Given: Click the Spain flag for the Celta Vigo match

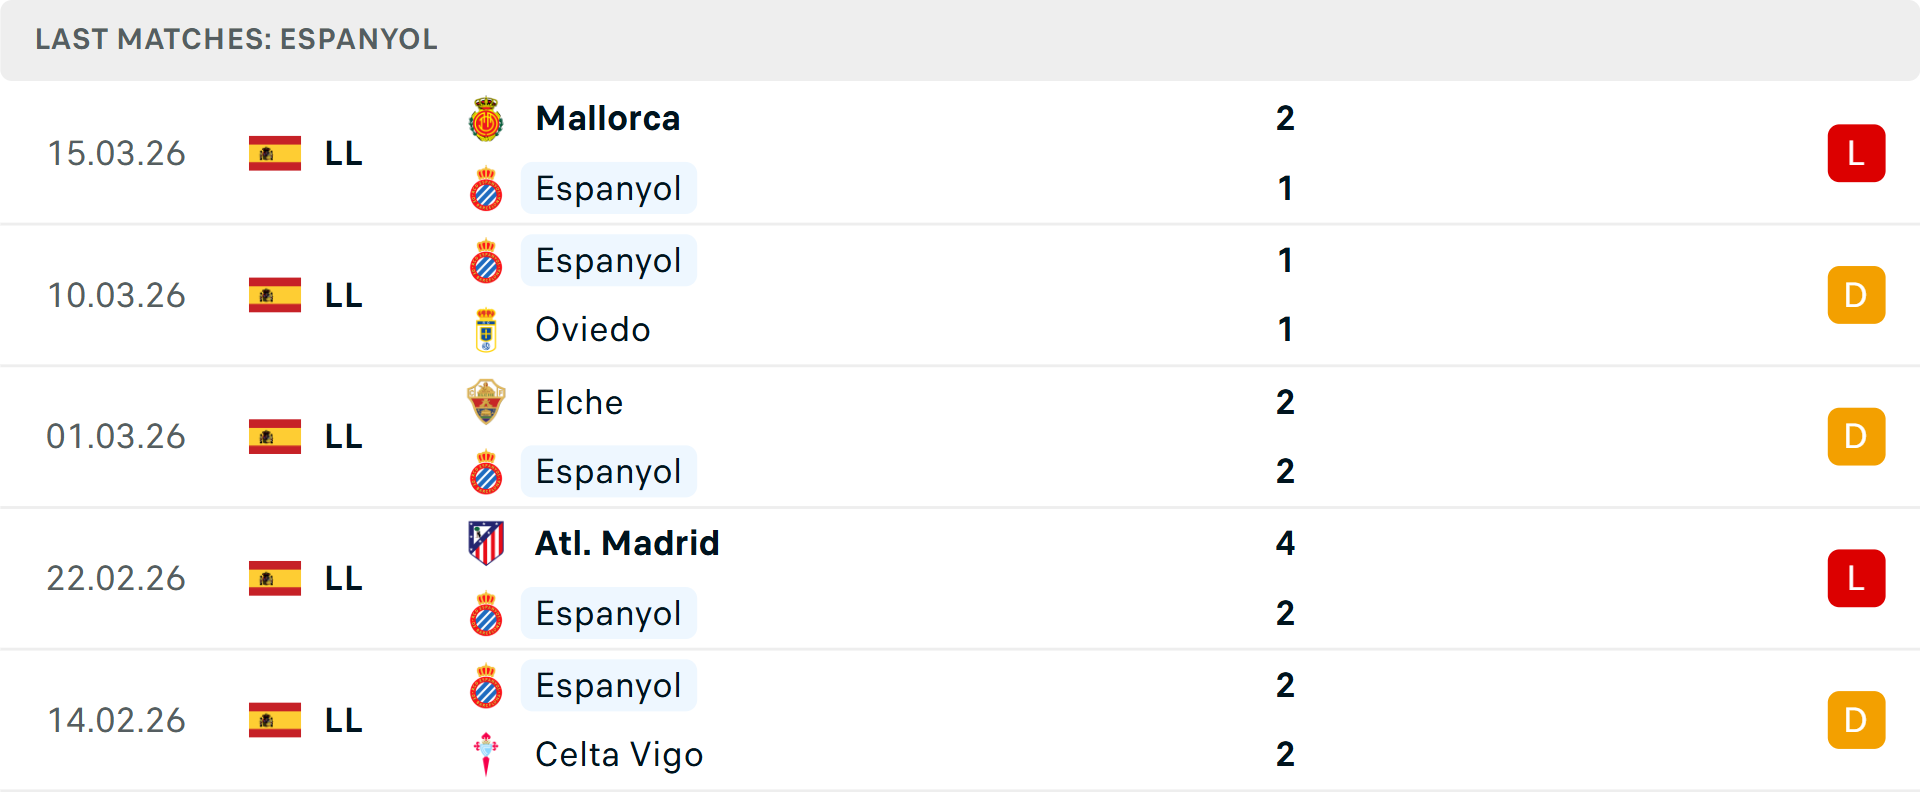Looking at the screenshot, I should [x=274, y=720].
